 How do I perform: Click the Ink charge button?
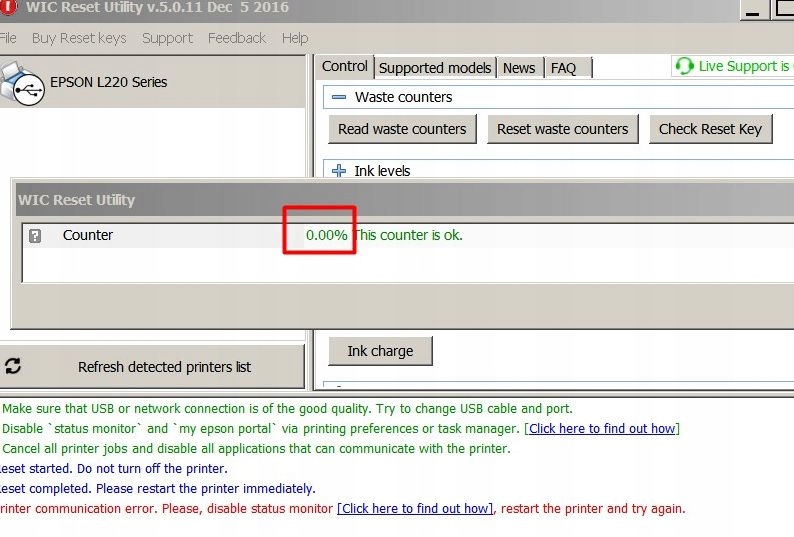pyautogui.click(x=380, y=351)
